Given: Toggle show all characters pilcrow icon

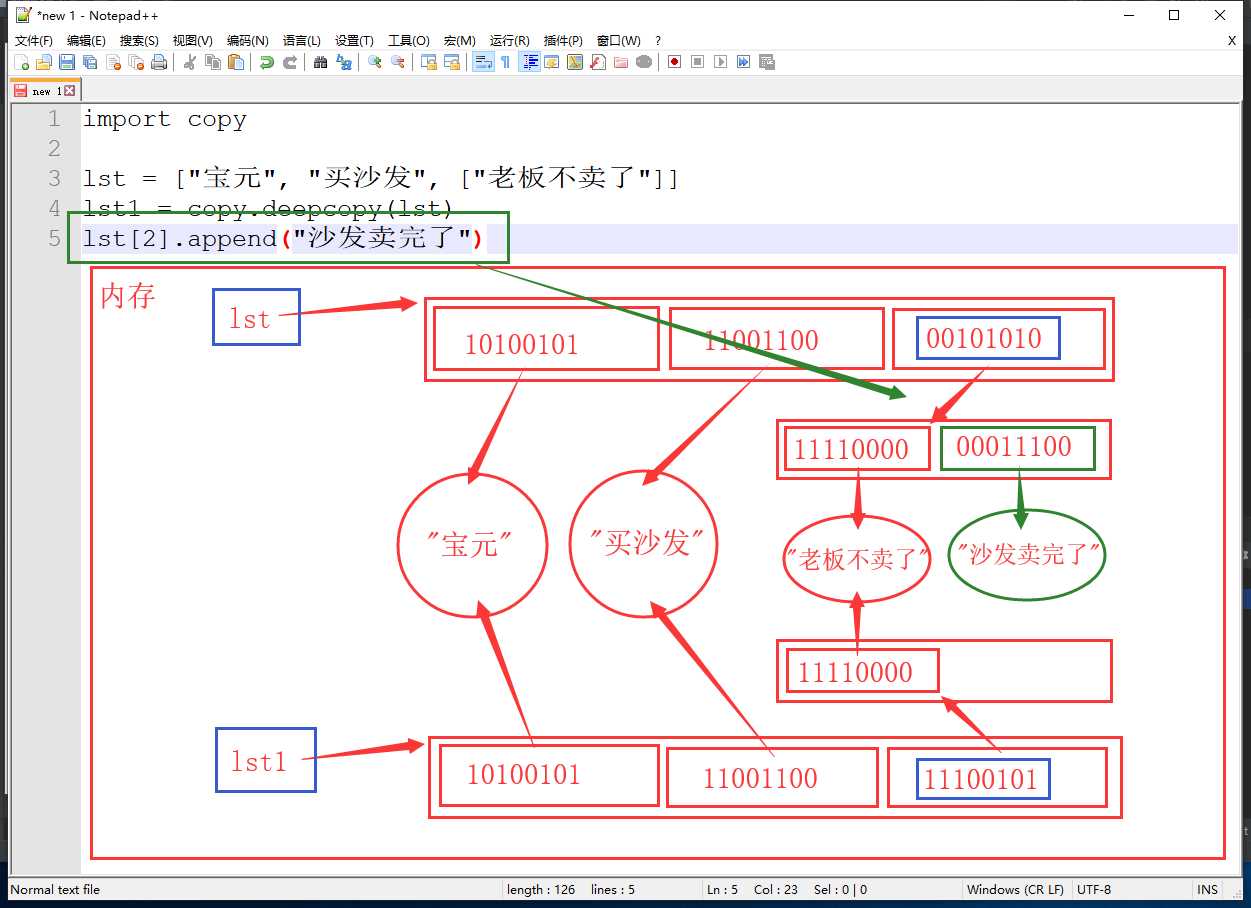Looking at the screenshot, I should [505, 62].
